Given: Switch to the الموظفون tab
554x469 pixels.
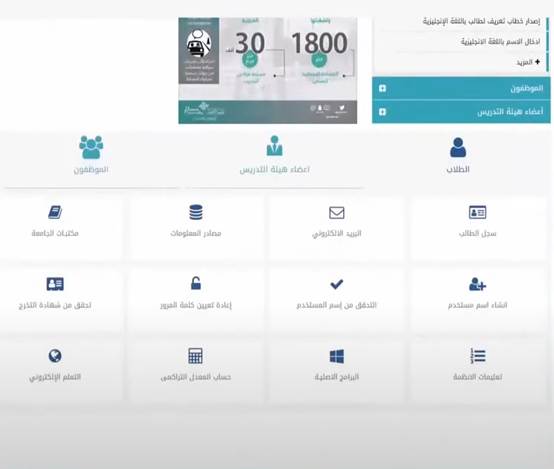Looking at the screenshot, I should (x=91, y=155).
